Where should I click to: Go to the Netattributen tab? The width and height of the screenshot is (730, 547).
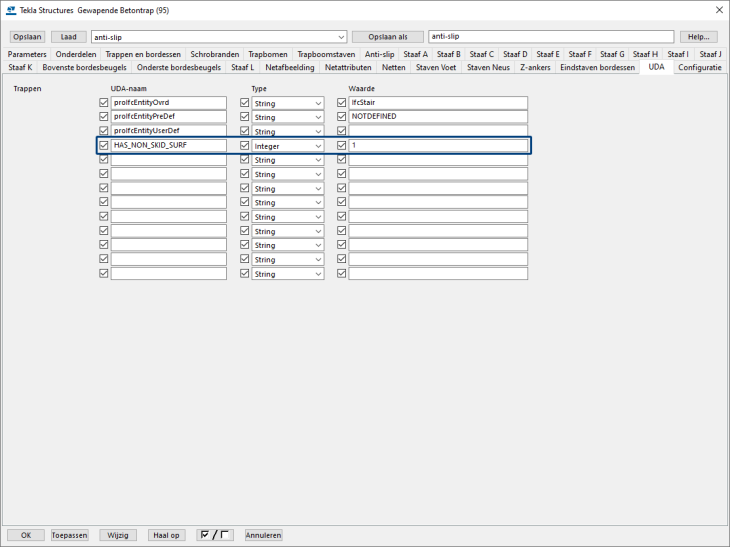348,67
